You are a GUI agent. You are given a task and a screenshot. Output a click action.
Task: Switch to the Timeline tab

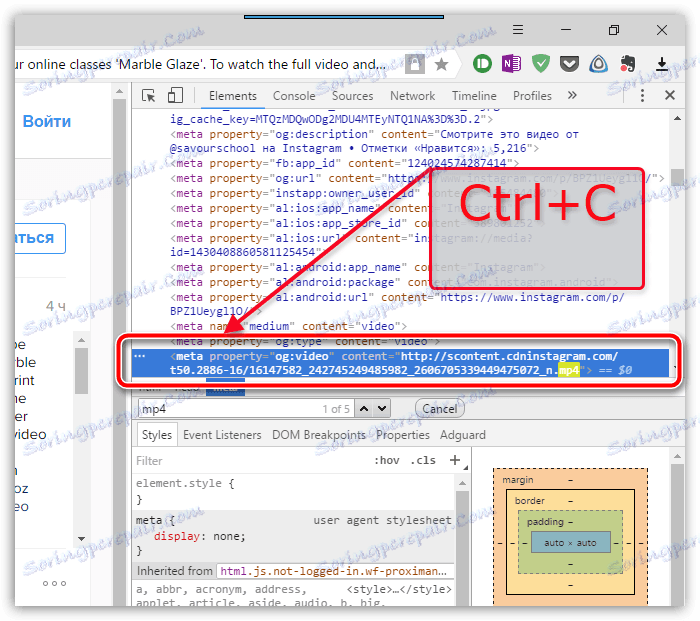coord(474,96)
